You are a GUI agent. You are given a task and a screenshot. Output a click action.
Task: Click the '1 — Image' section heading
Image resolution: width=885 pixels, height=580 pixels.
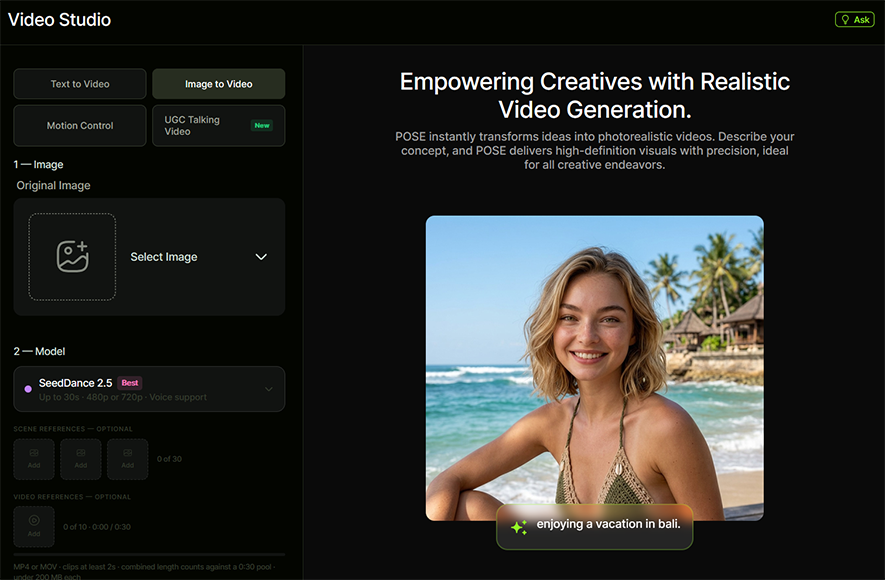38,164
